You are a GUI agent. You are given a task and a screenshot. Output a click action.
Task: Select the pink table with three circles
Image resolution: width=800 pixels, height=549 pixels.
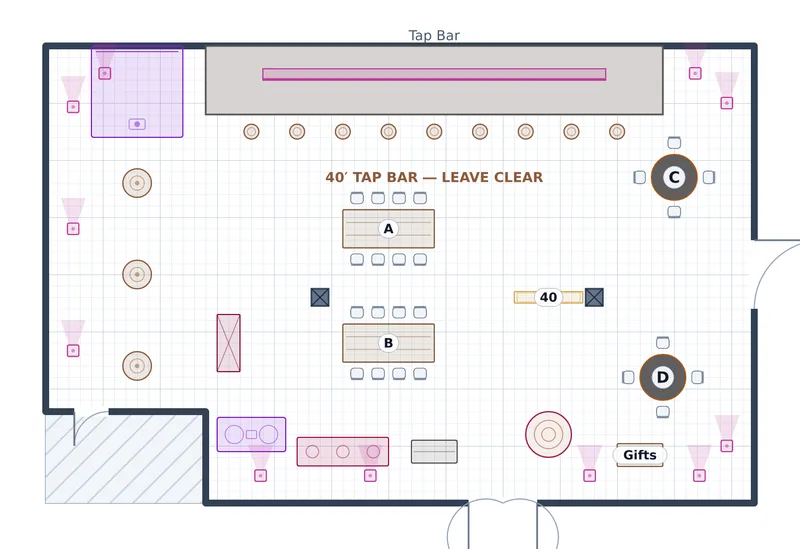343,452
